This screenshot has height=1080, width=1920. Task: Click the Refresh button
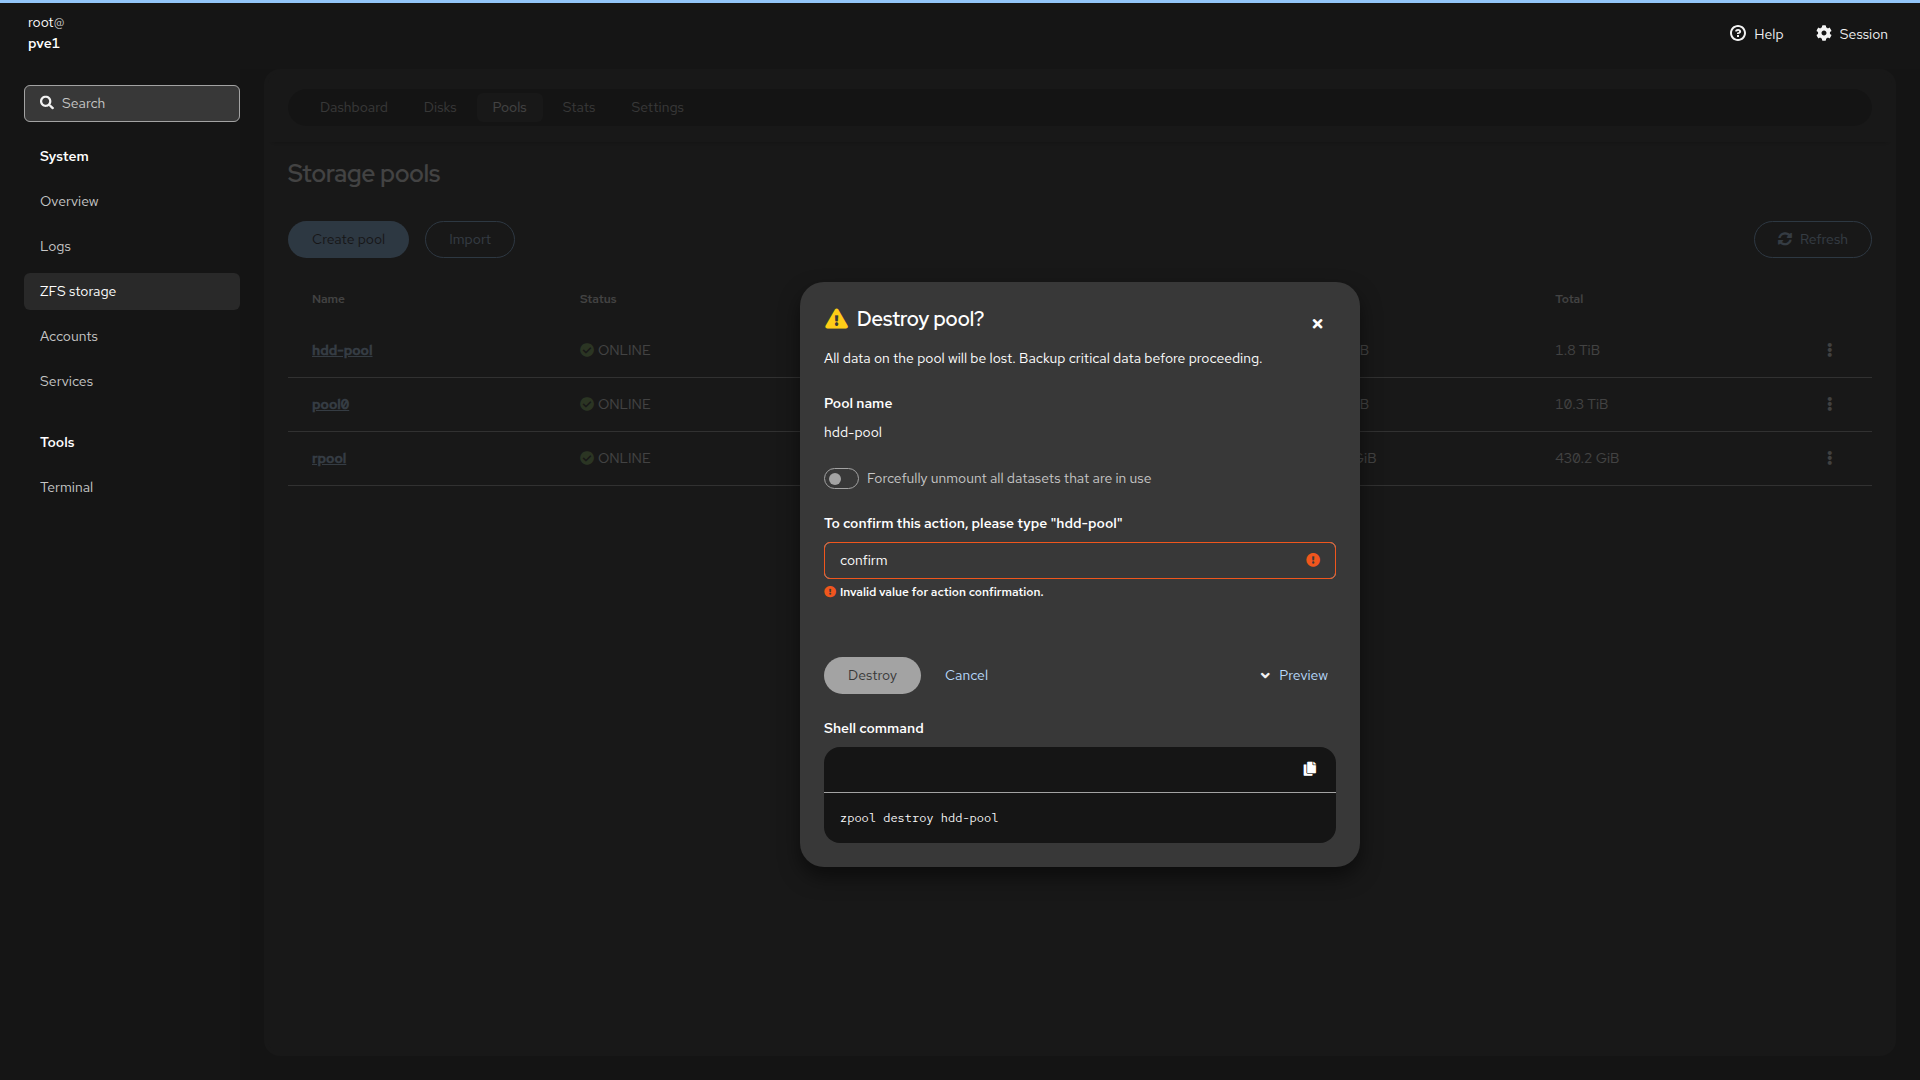click(x=1812, y=240)
